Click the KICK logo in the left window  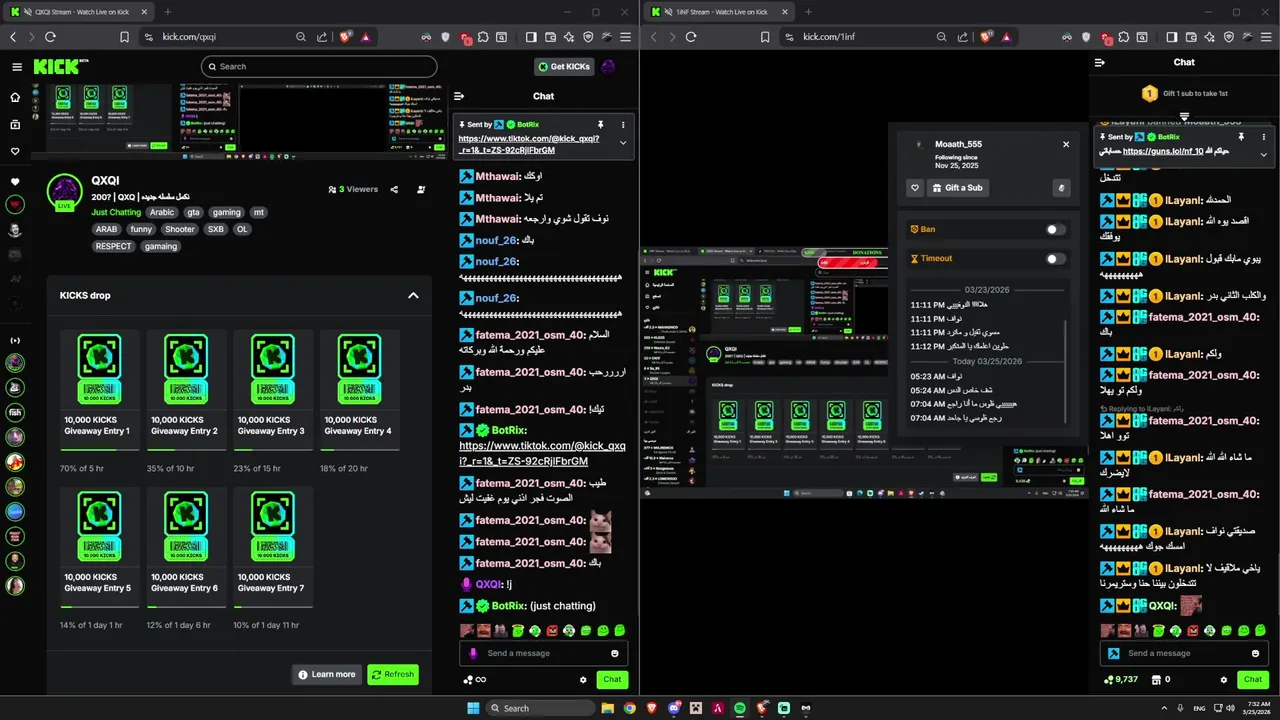pos(56,67)
